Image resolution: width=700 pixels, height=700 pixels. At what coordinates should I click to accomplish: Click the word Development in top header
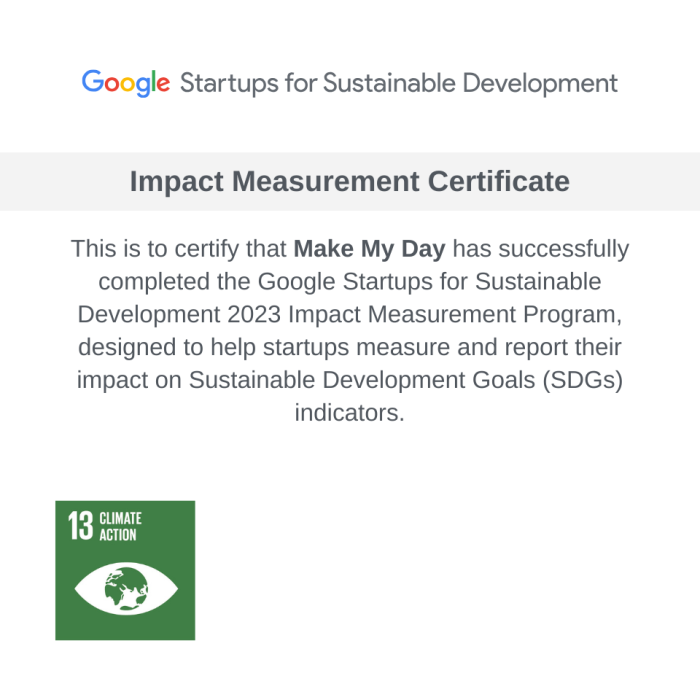[x=540, y=83]
